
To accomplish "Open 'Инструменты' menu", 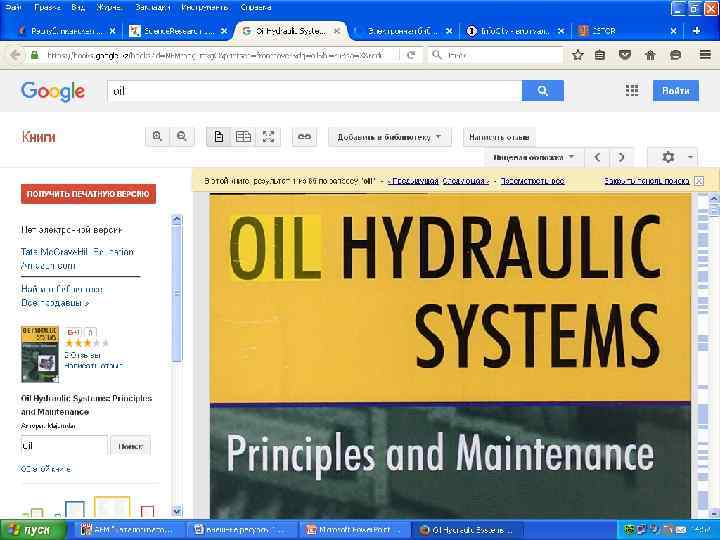I will [x=205, y=7].
